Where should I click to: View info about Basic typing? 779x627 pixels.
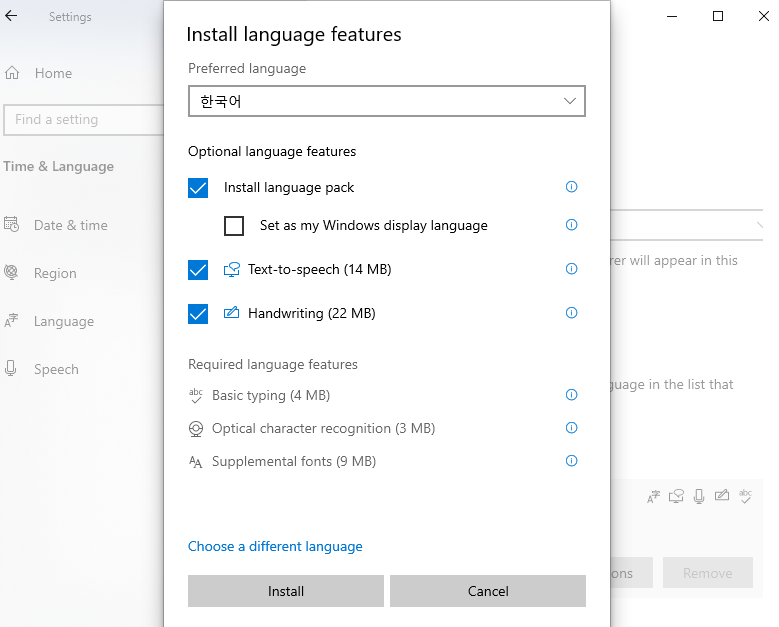pos(571,395)
